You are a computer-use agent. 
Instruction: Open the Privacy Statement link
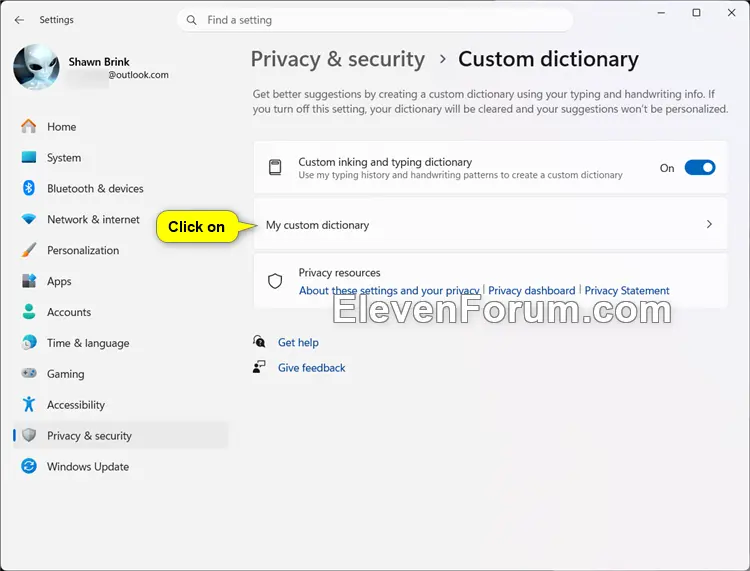tap(627, 290)
